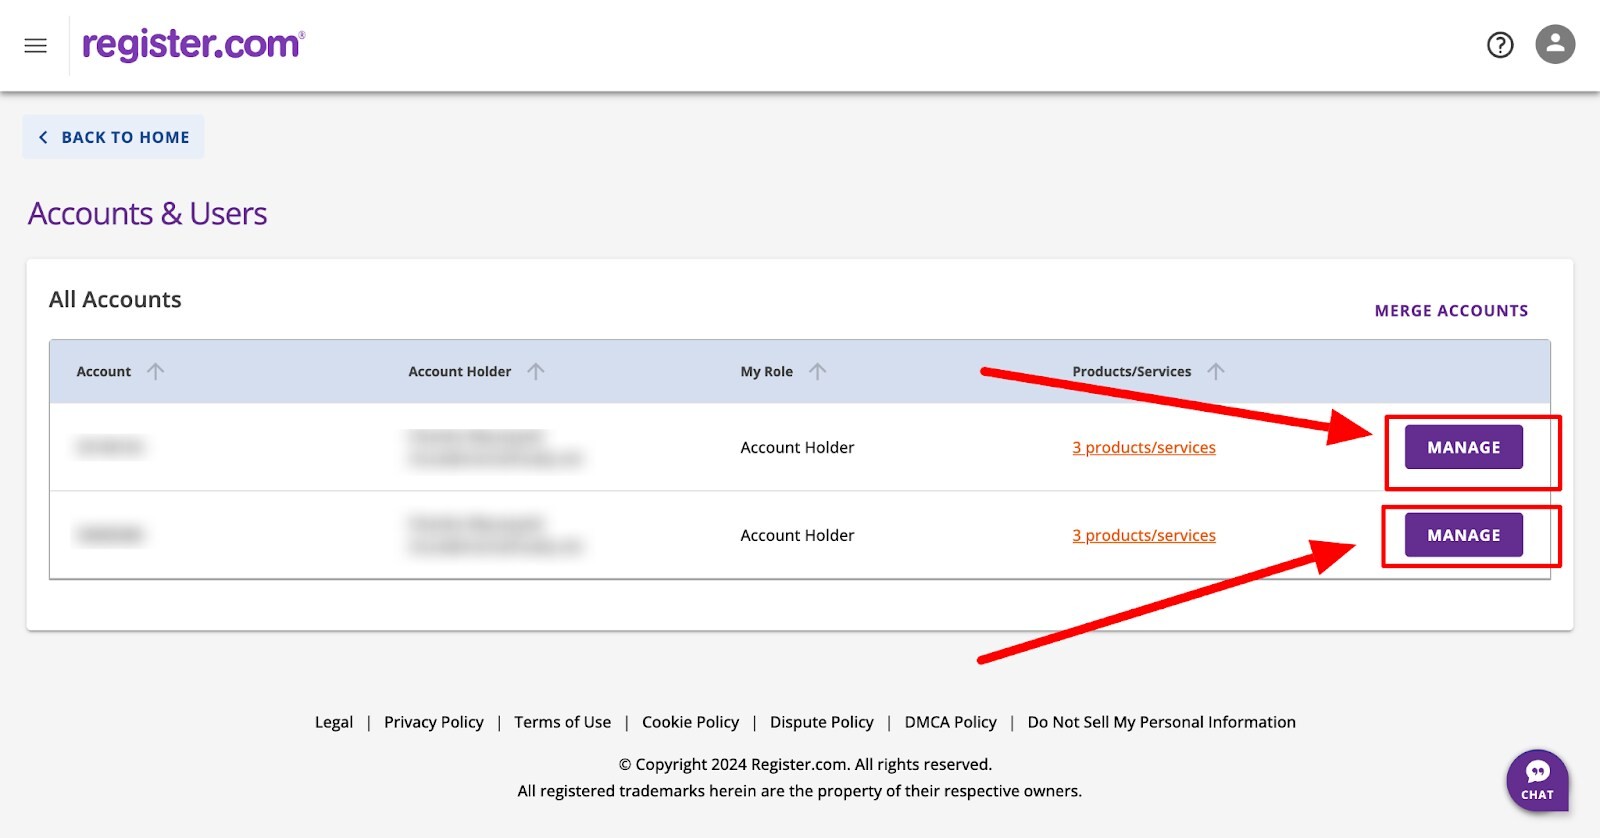The width and height of the screenshot is (1600, 838).
Task: Sort accounts by Account column arrow
Action: [x=155, y=372]
